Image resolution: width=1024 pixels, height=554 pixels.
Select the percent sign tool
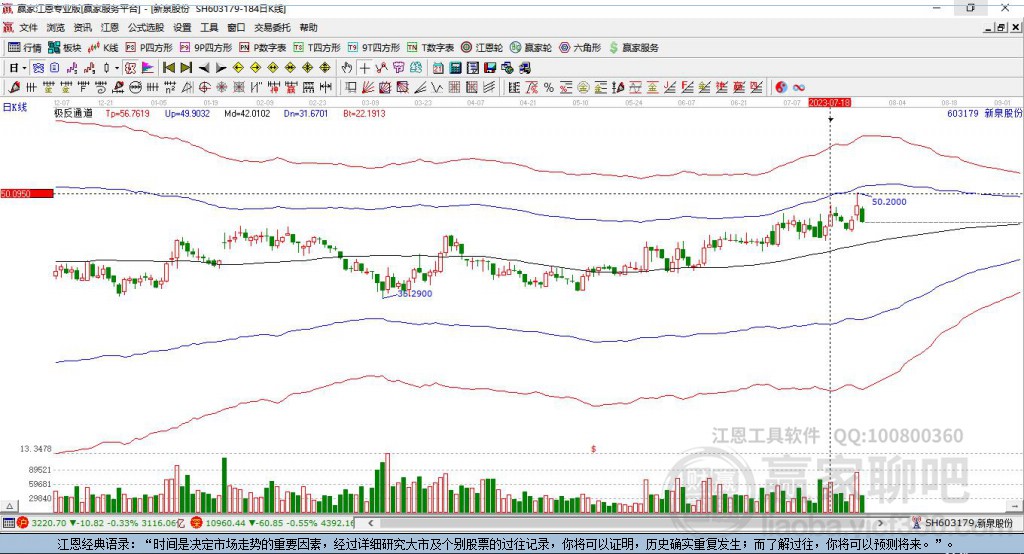(549, 87)
